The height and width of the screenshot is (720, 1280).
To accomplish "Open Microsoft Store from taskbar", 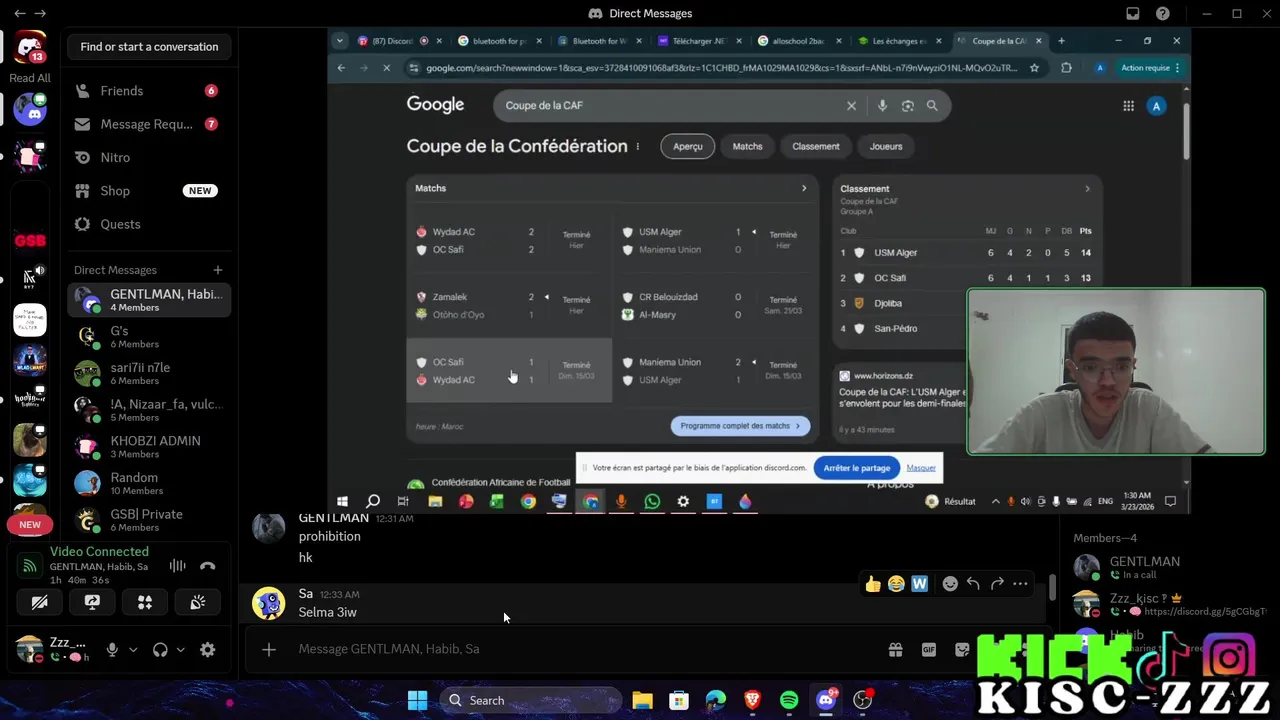I will (679, 700).
